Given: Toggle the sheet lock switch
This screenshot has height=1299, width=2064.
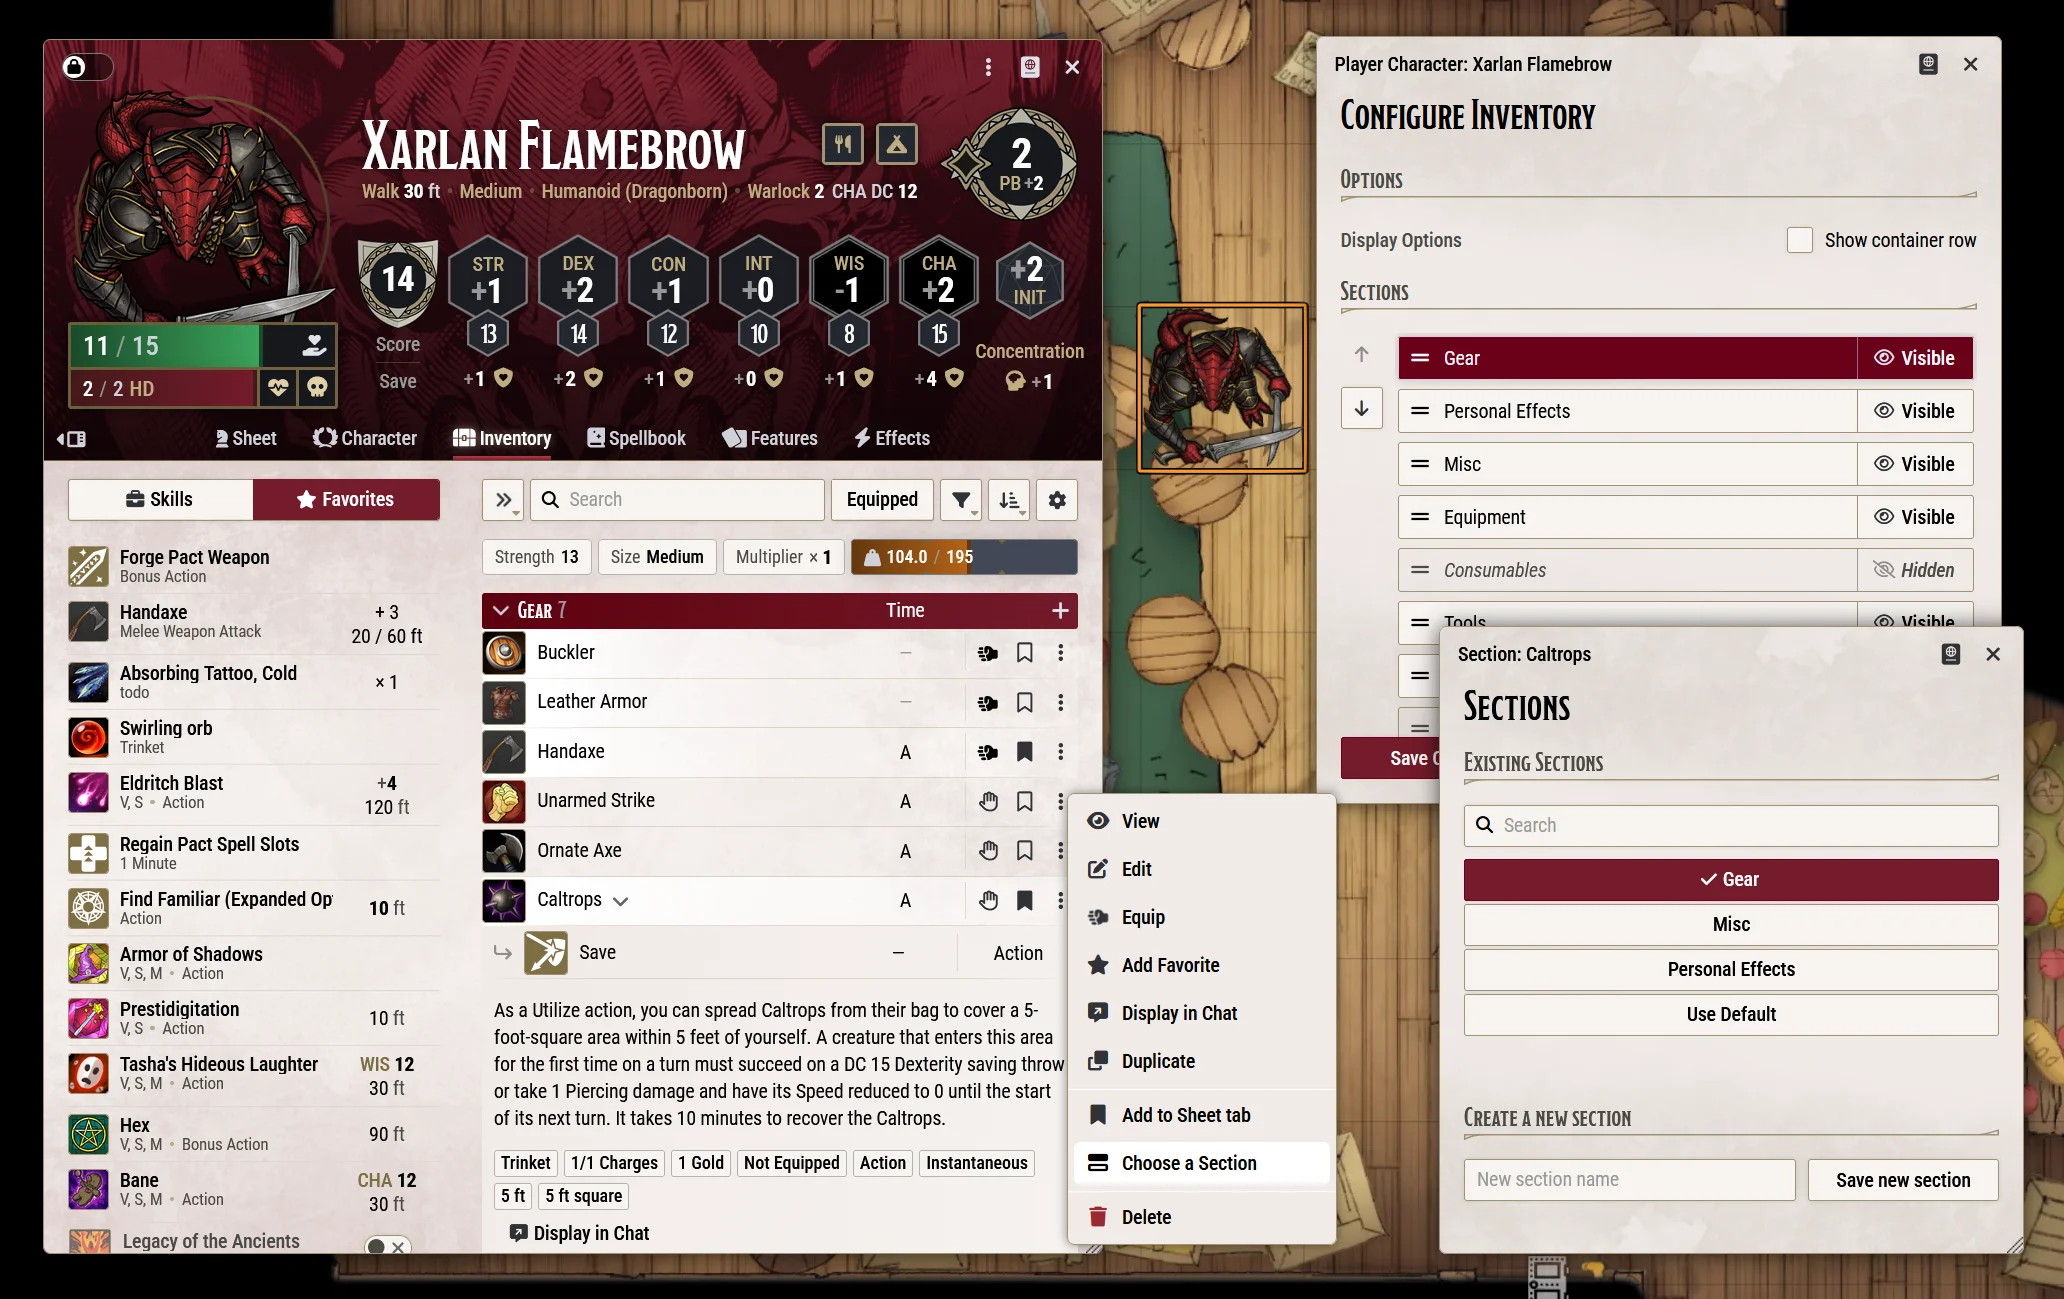Looking at the screenshot, I should tap(87, 67).
